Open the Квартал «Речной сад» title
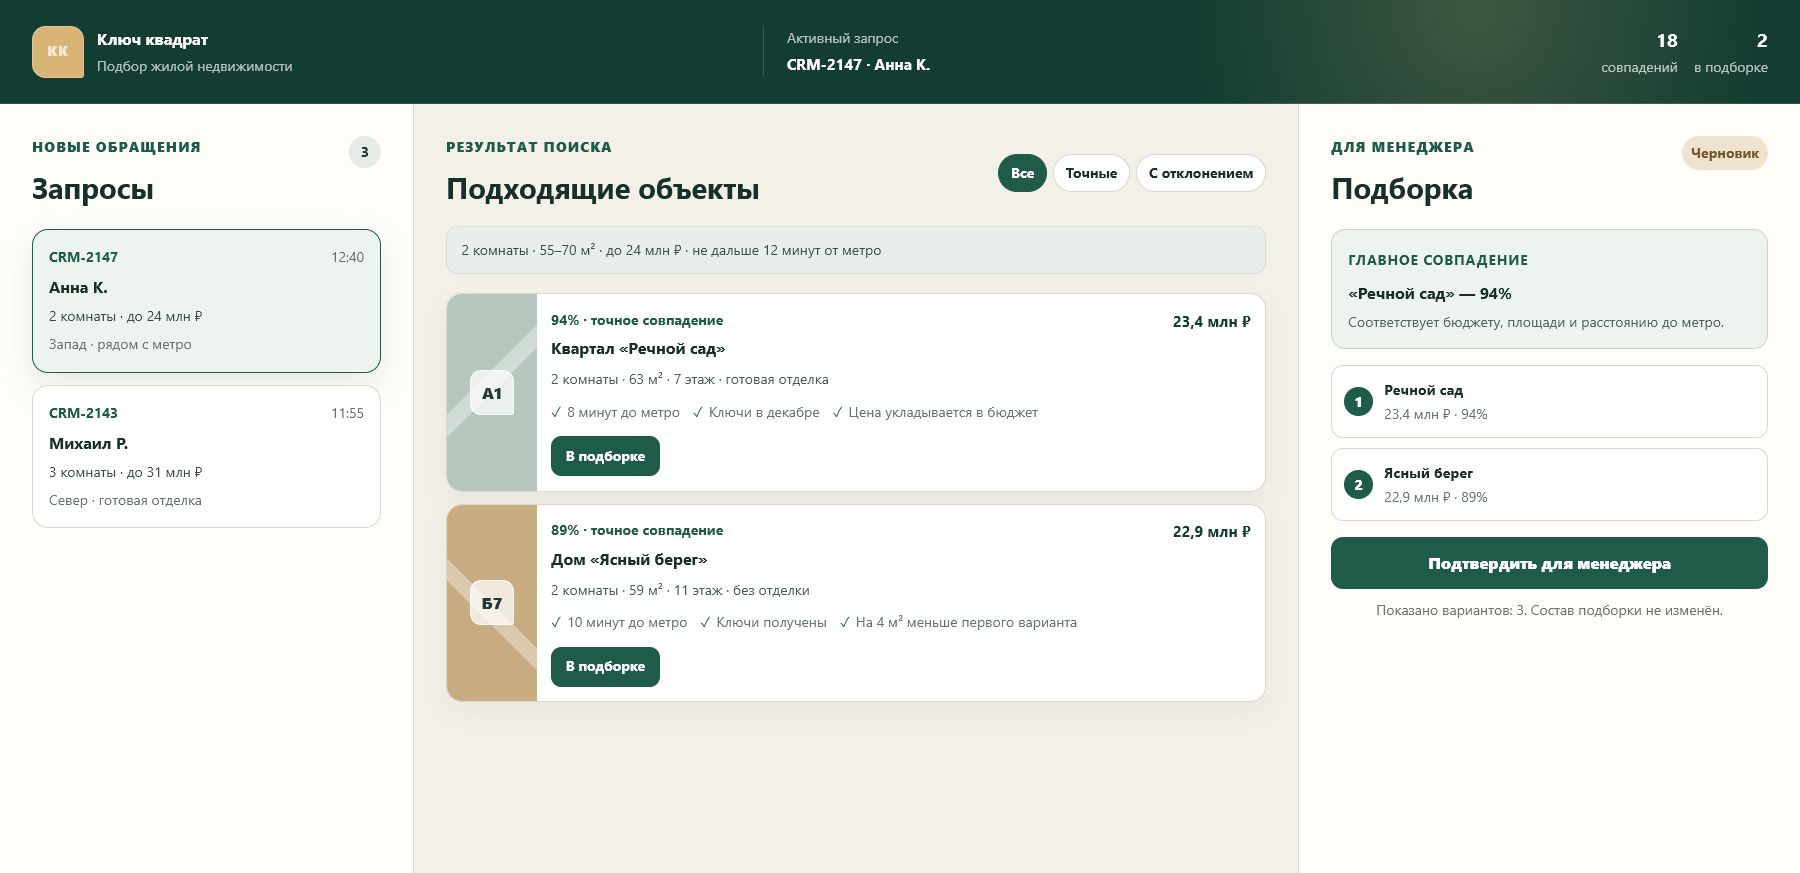This screenshot has height=873, width=1800. point(638,349)
